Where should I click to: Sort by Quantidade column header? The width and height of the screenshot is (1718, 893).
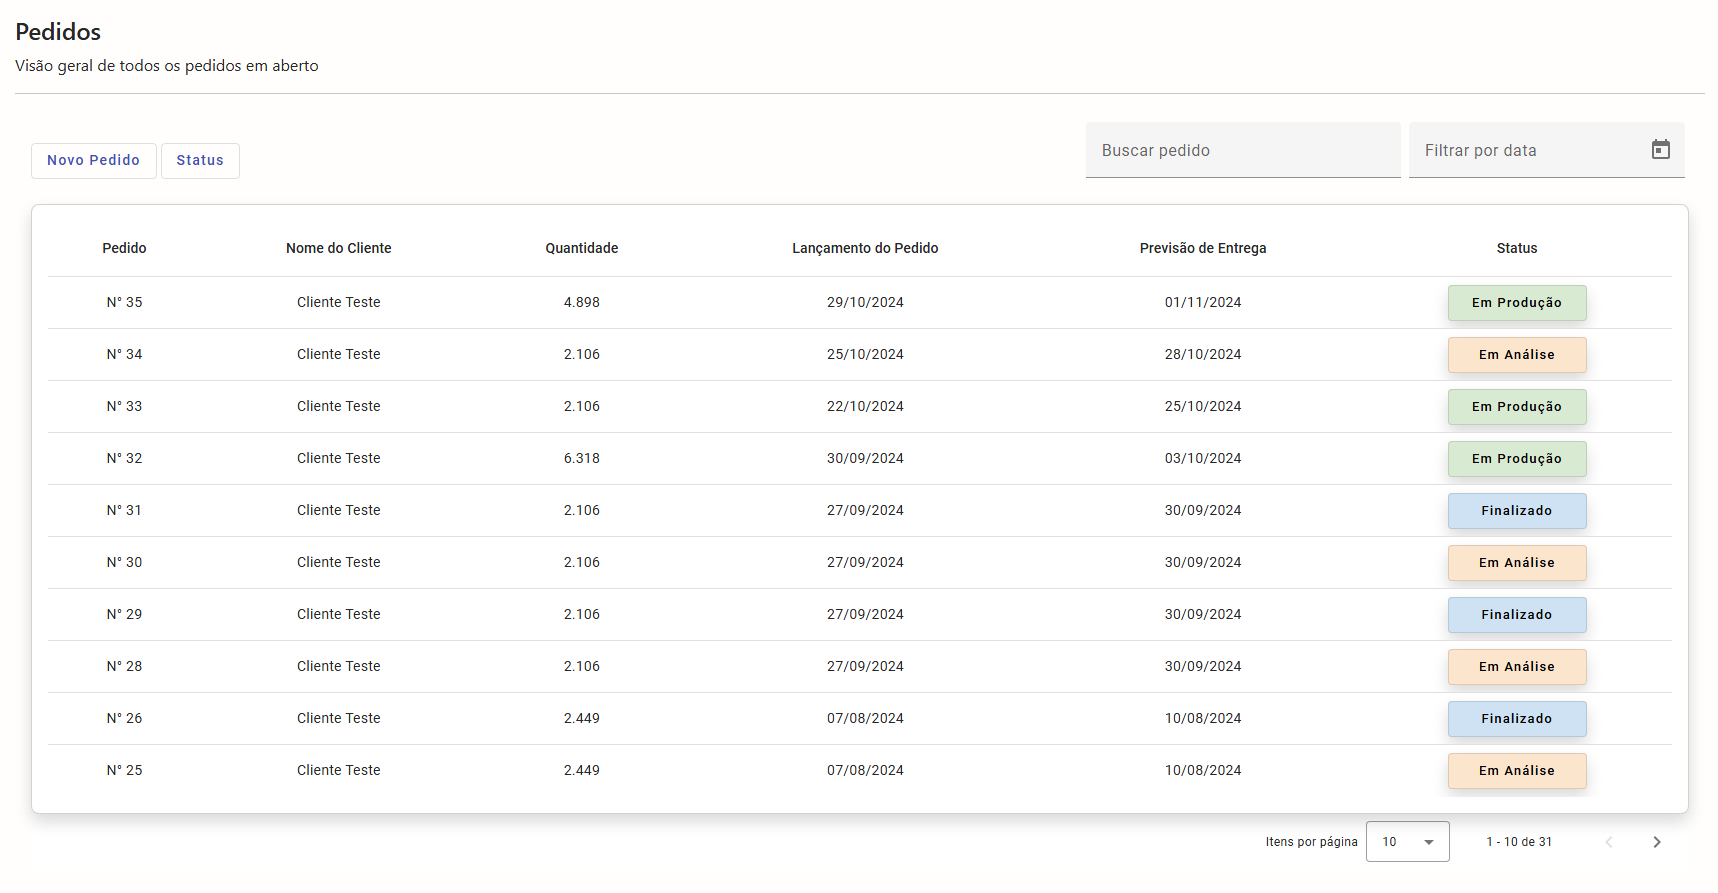[x=581, y=248]
